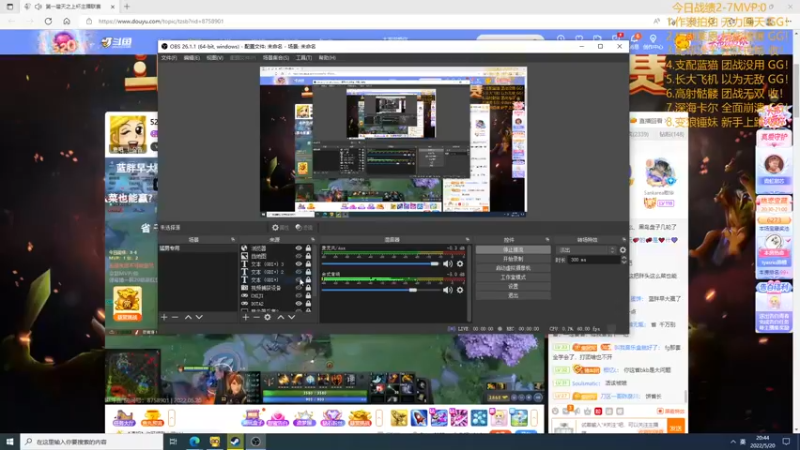
Task: Pop out the 控件 dock panel
Action: click(x=547, y=240)
